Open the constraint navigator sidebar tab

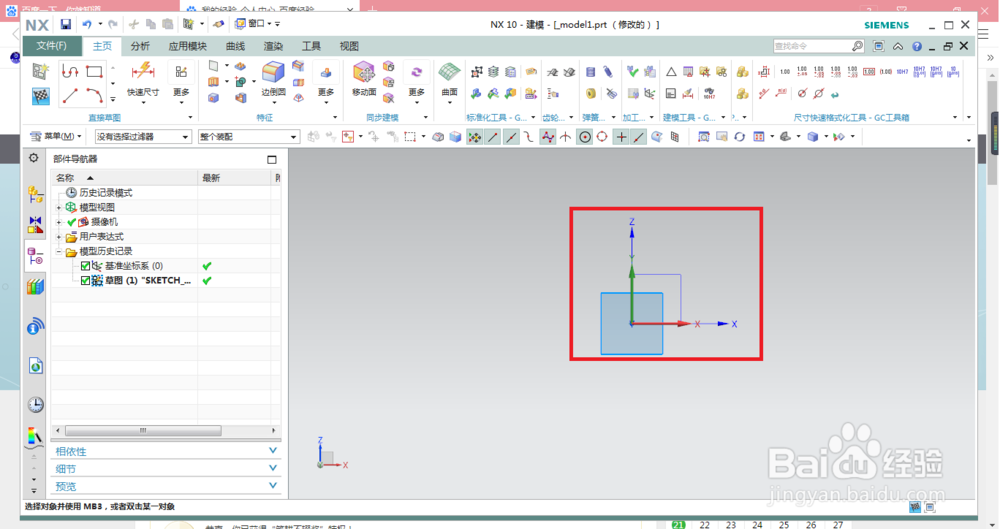(35, 224)
